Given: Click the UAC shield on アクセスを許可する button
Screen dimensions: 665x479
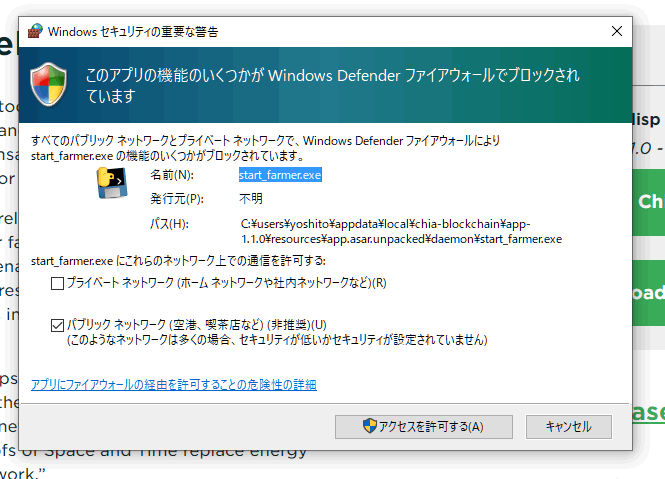Looking at the screenshot, I should (x=369, y=426).
